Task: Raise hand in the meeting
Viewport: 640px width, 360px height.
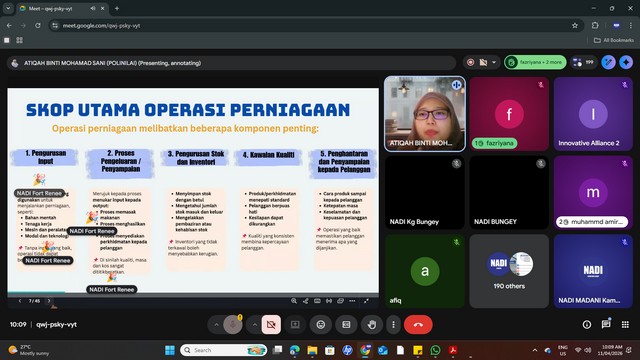Action: coord(371,325)
